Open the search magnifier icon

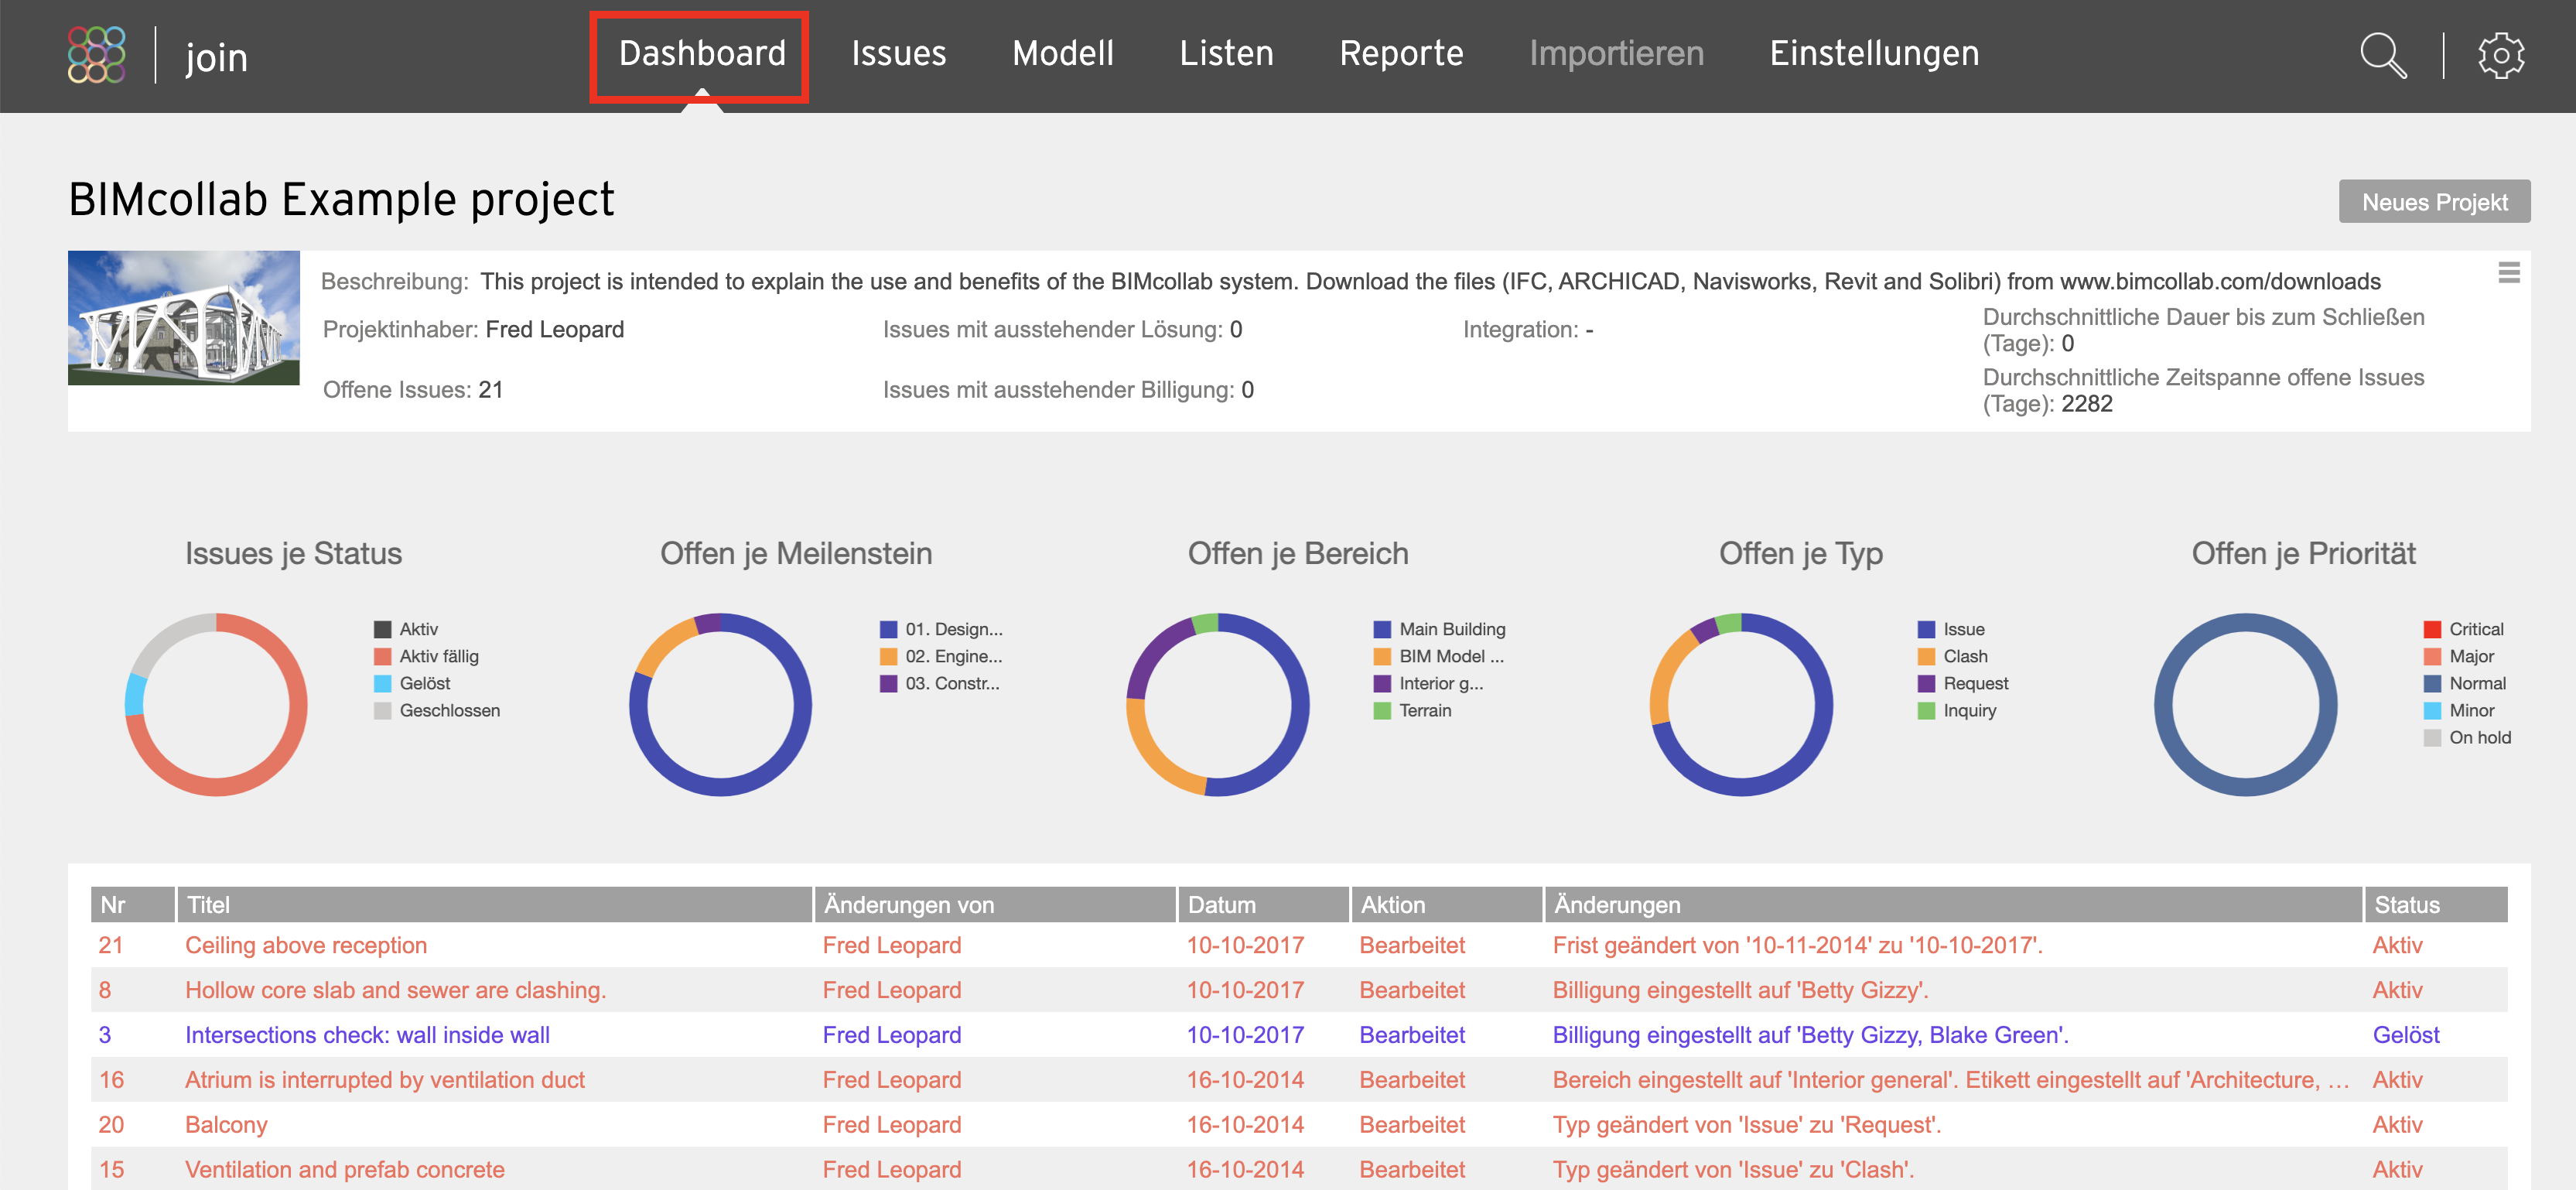(x=2383, y=56)
